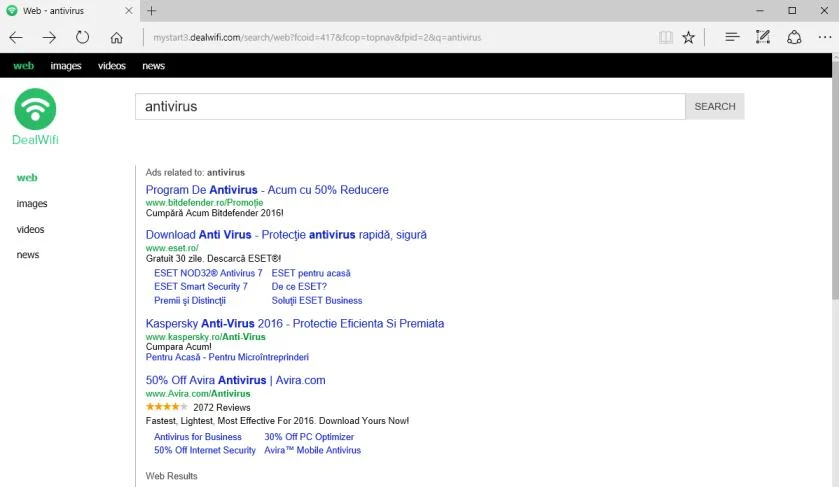
Task: Switch to videos in top black bar
Action: click(111, 66)
